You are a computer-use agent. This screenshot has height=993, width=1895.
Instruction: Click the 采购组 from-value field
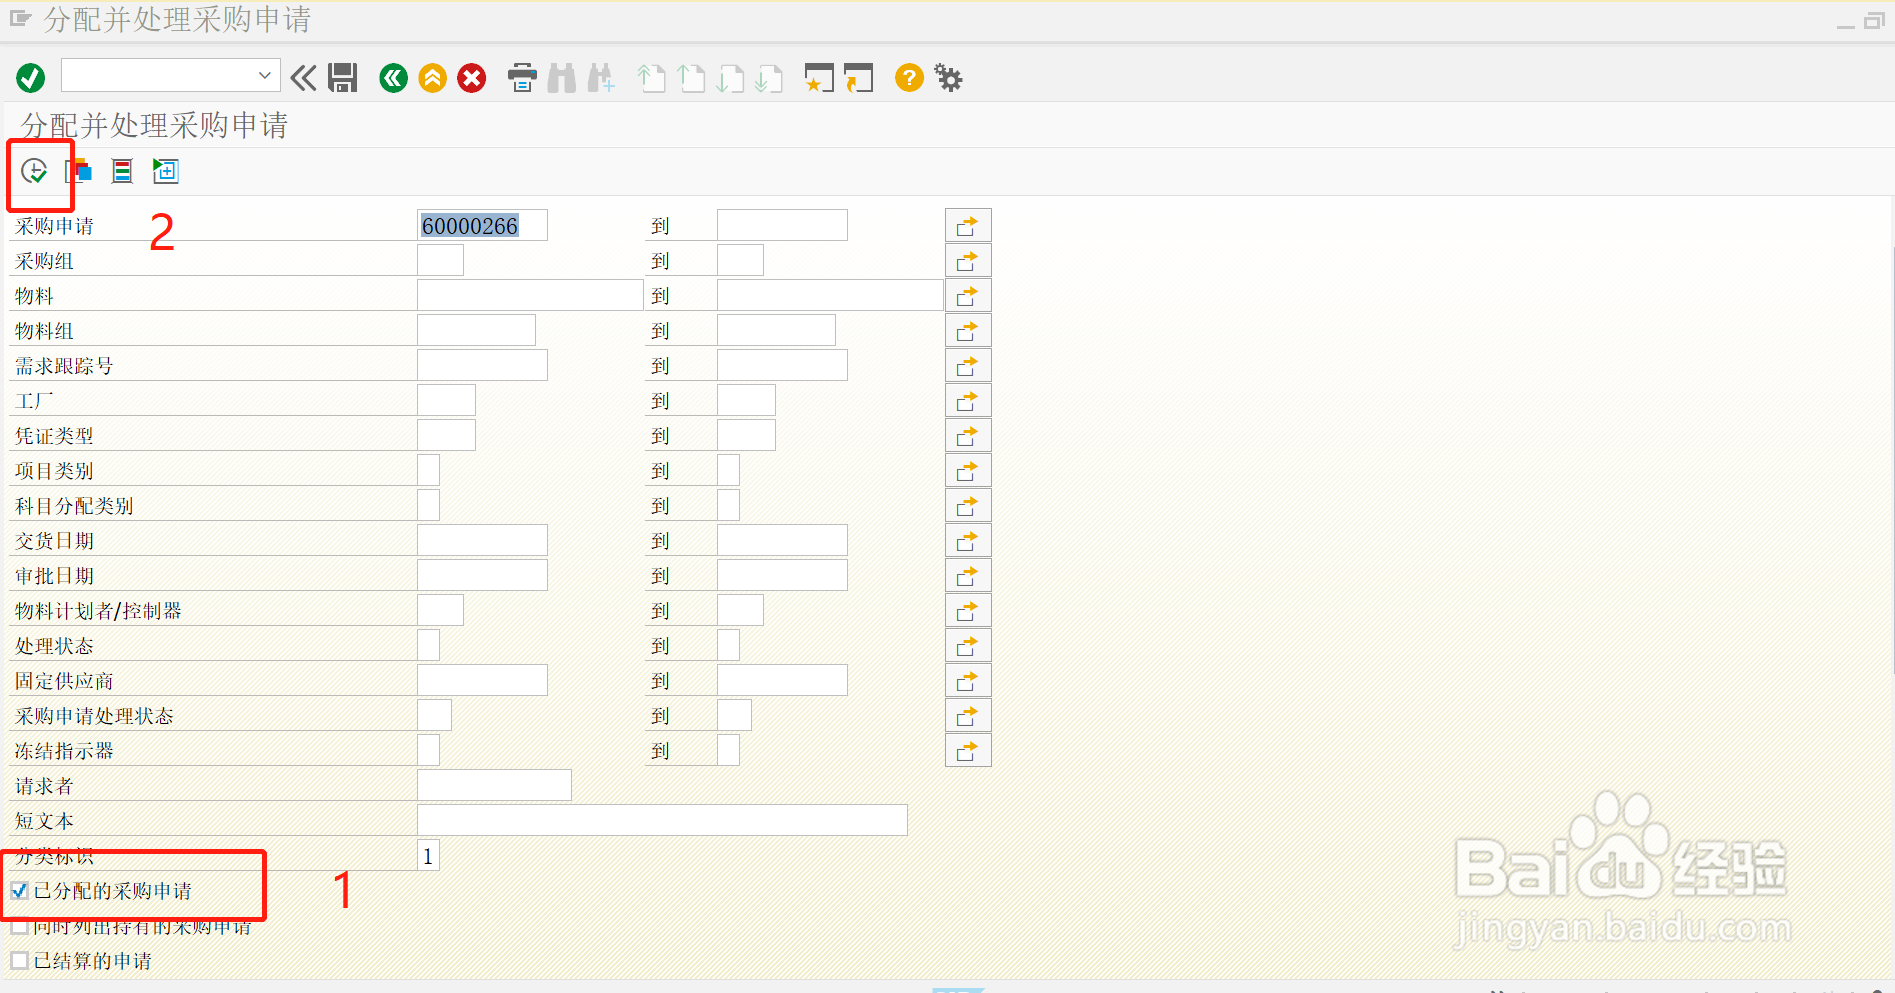click(440, 260)
